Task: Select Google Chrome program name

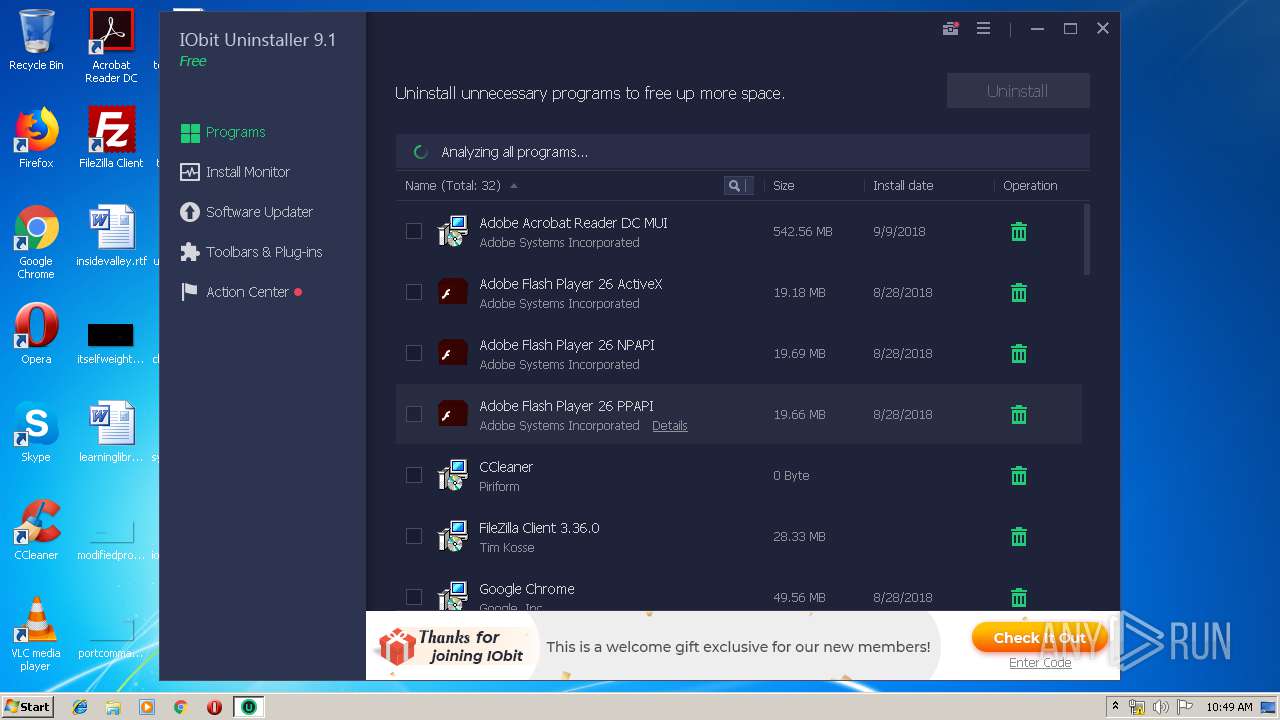Action: 527,589
